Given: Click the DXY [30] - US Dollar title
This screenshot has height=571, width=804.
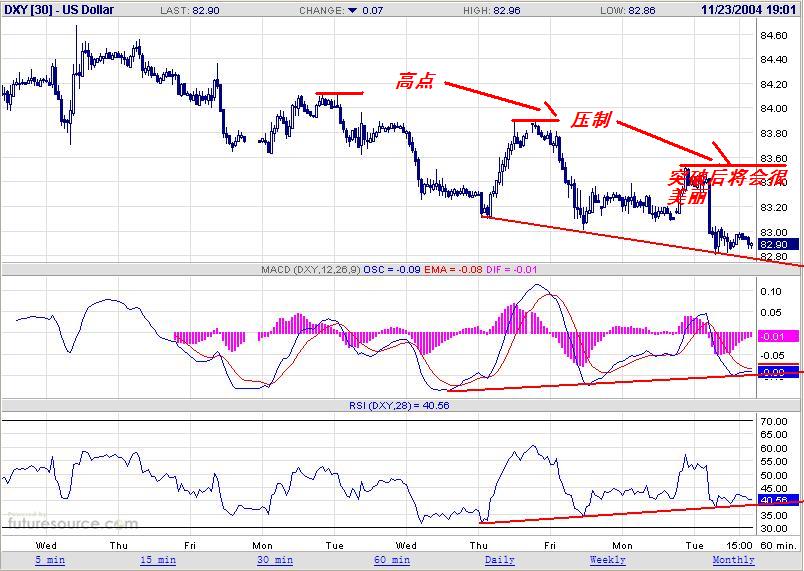Looking at the screenshot, I should (59, 9).
